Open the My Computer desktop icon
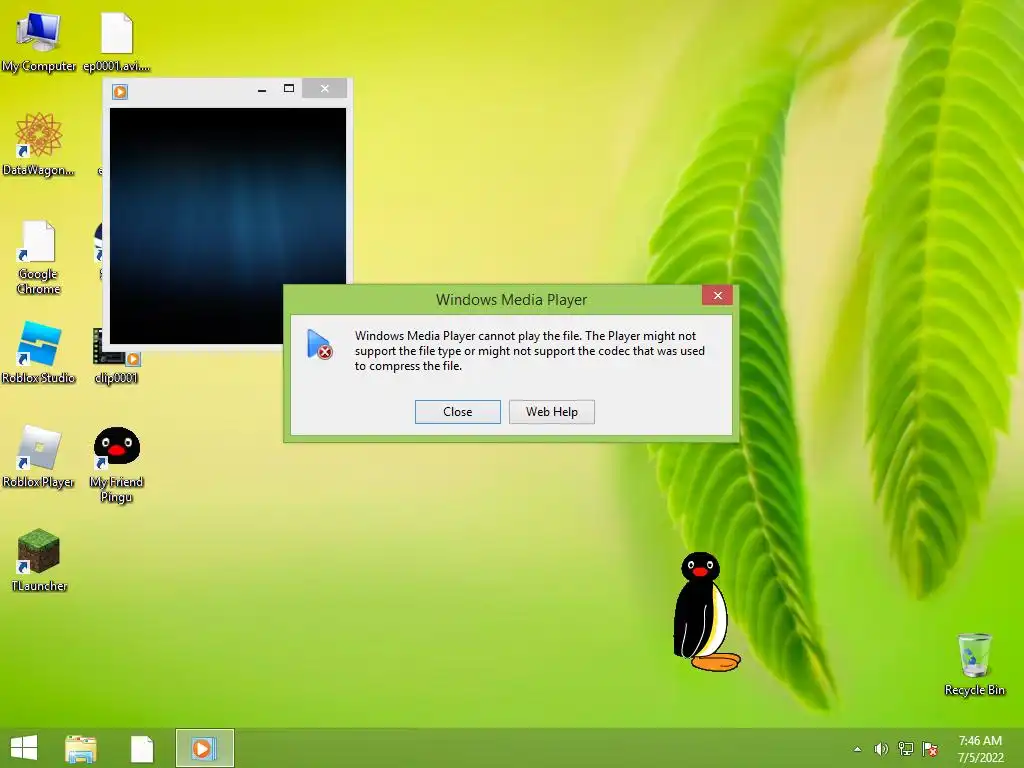Viewport: 1024px width, 768px height. click(x=39, y=42)
